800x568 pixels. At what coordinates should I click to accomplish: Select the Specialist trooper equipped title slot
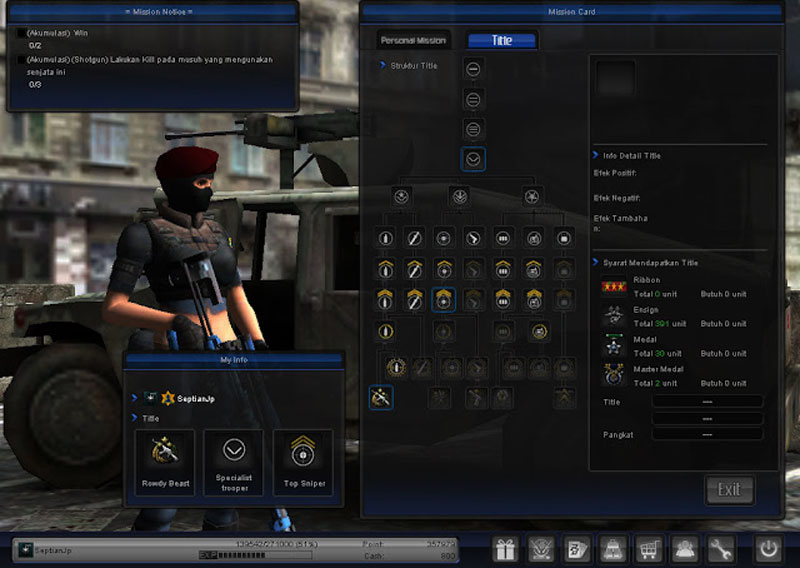pos(234,462)
